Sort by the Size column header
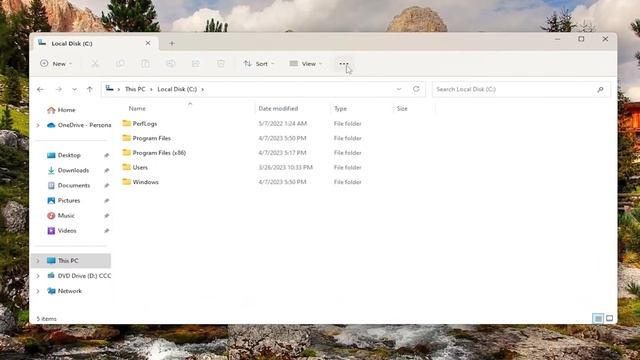640x360 pixels. [x=402, y=109]
